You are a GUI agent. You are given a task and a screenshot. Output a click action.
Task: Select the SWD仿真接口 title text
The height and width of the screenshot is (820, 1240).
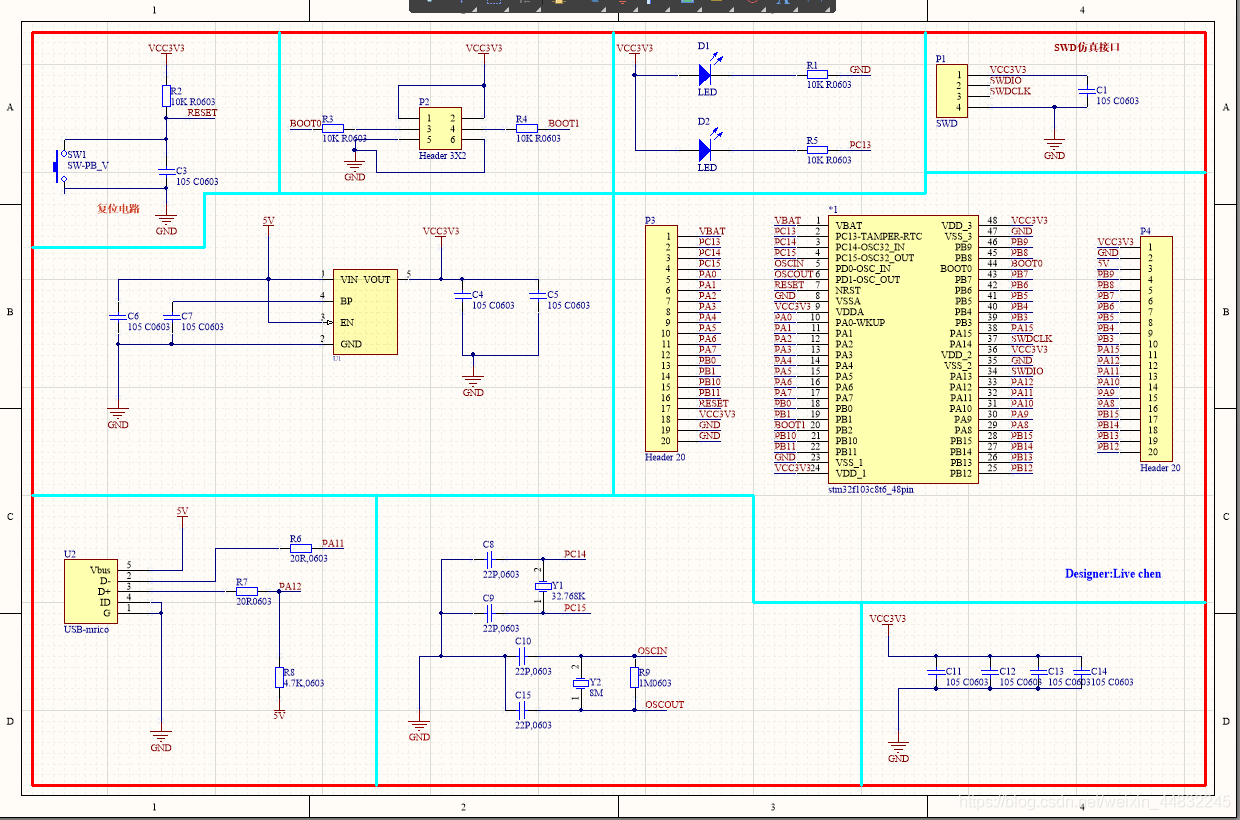(x=1087, y=47)
